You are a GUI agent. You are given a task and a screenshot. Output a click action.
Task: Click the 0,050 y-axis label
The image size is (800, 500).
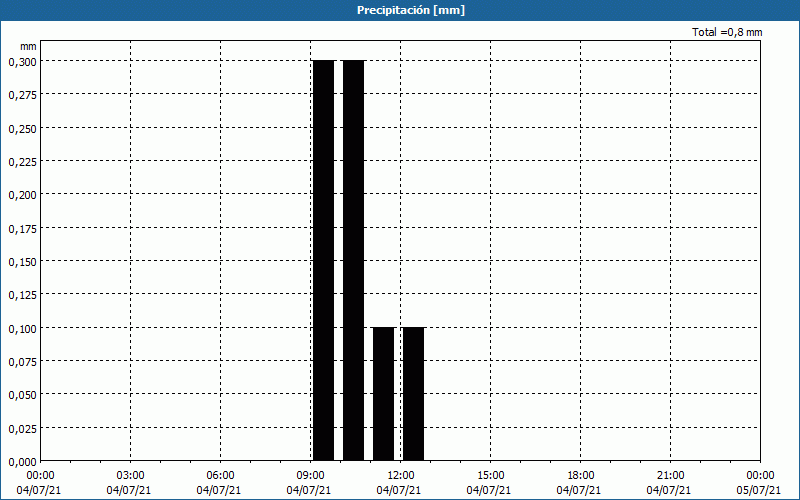pos(22,395)
